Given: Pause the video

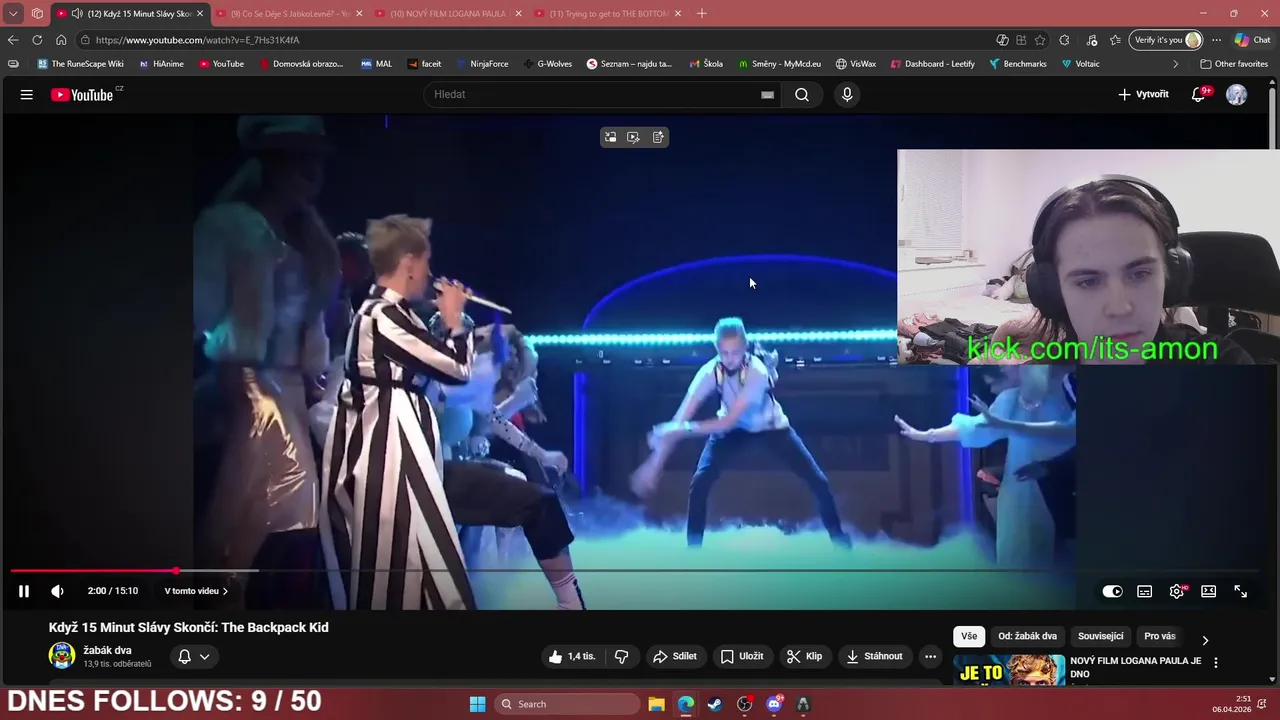Looking at the screenshot, I should pos(24,591).
